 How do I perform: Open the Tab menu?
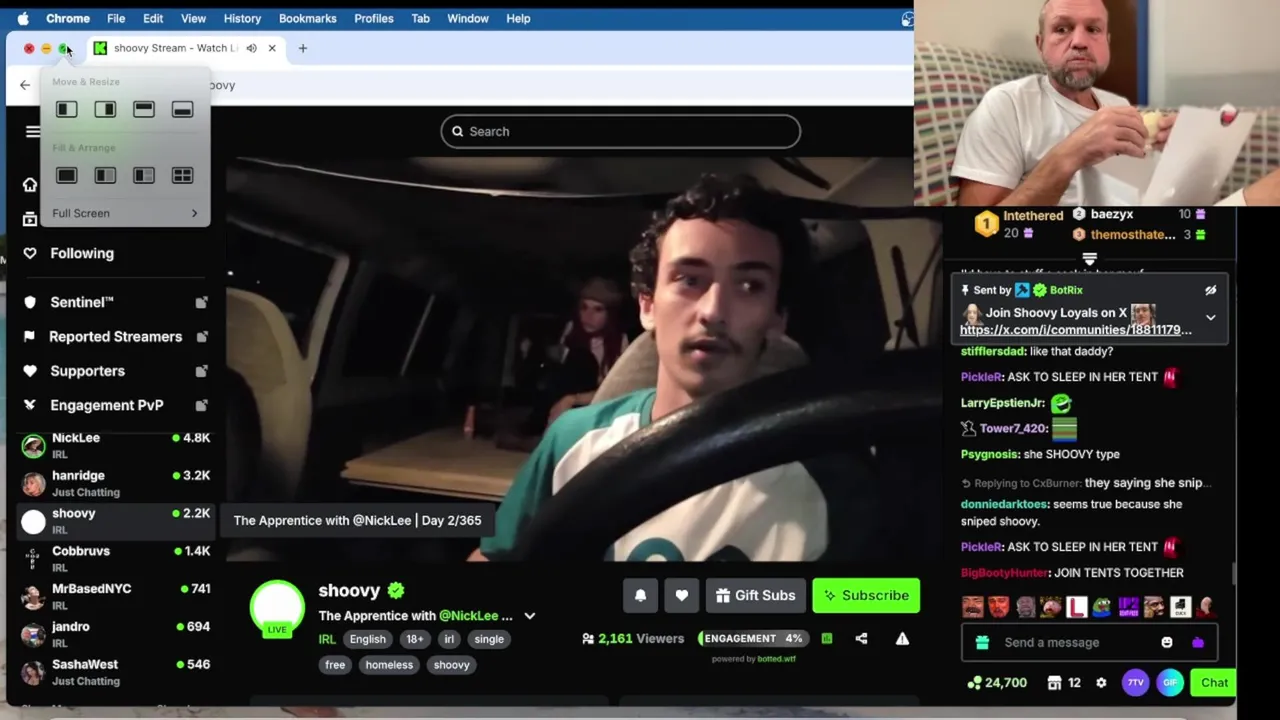(420, 18)
